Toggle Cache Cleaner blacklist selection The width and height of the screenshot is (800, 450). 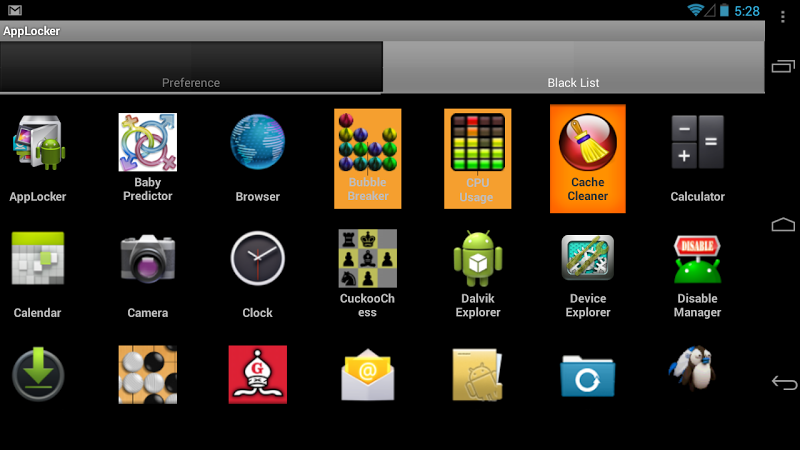click(x=588, y=159)
